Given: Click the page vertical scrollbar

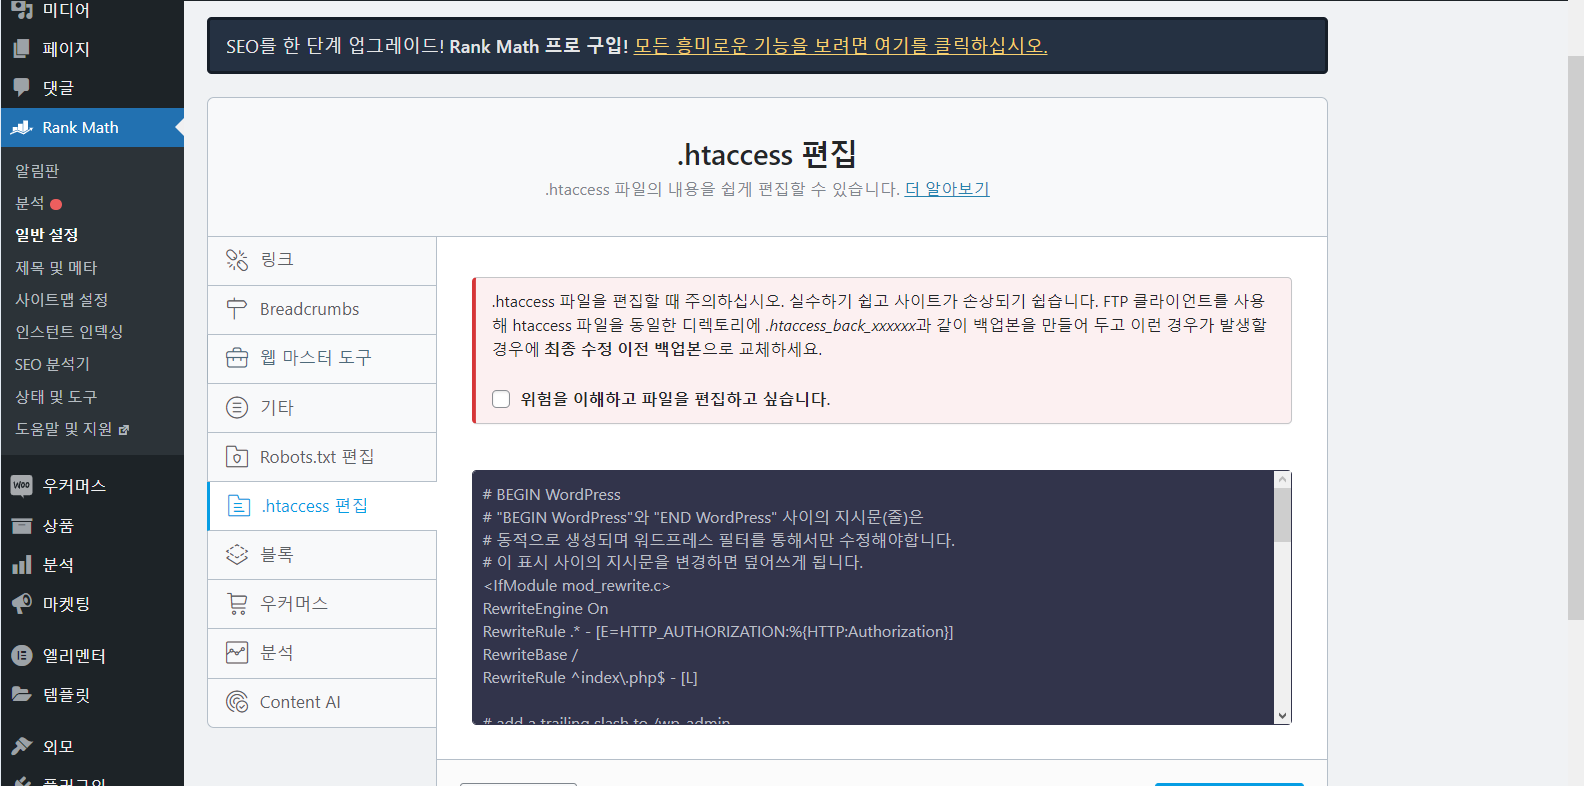Looking at the screenshot, I should (1575, 338).
